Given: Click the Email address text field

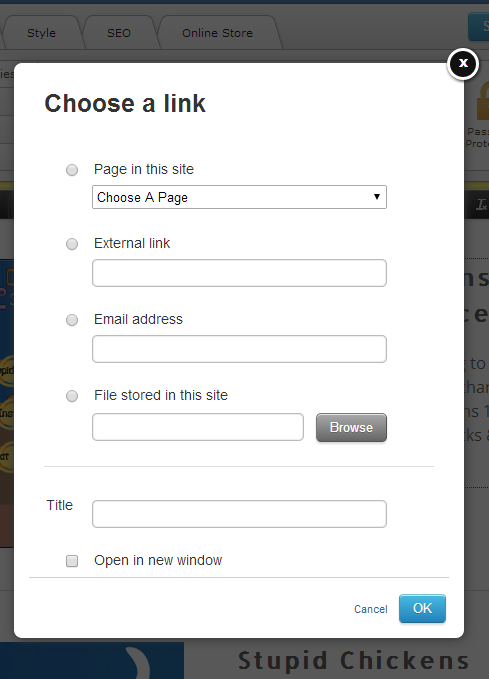Looking at the screenshot, I should (x=239, y=349).
